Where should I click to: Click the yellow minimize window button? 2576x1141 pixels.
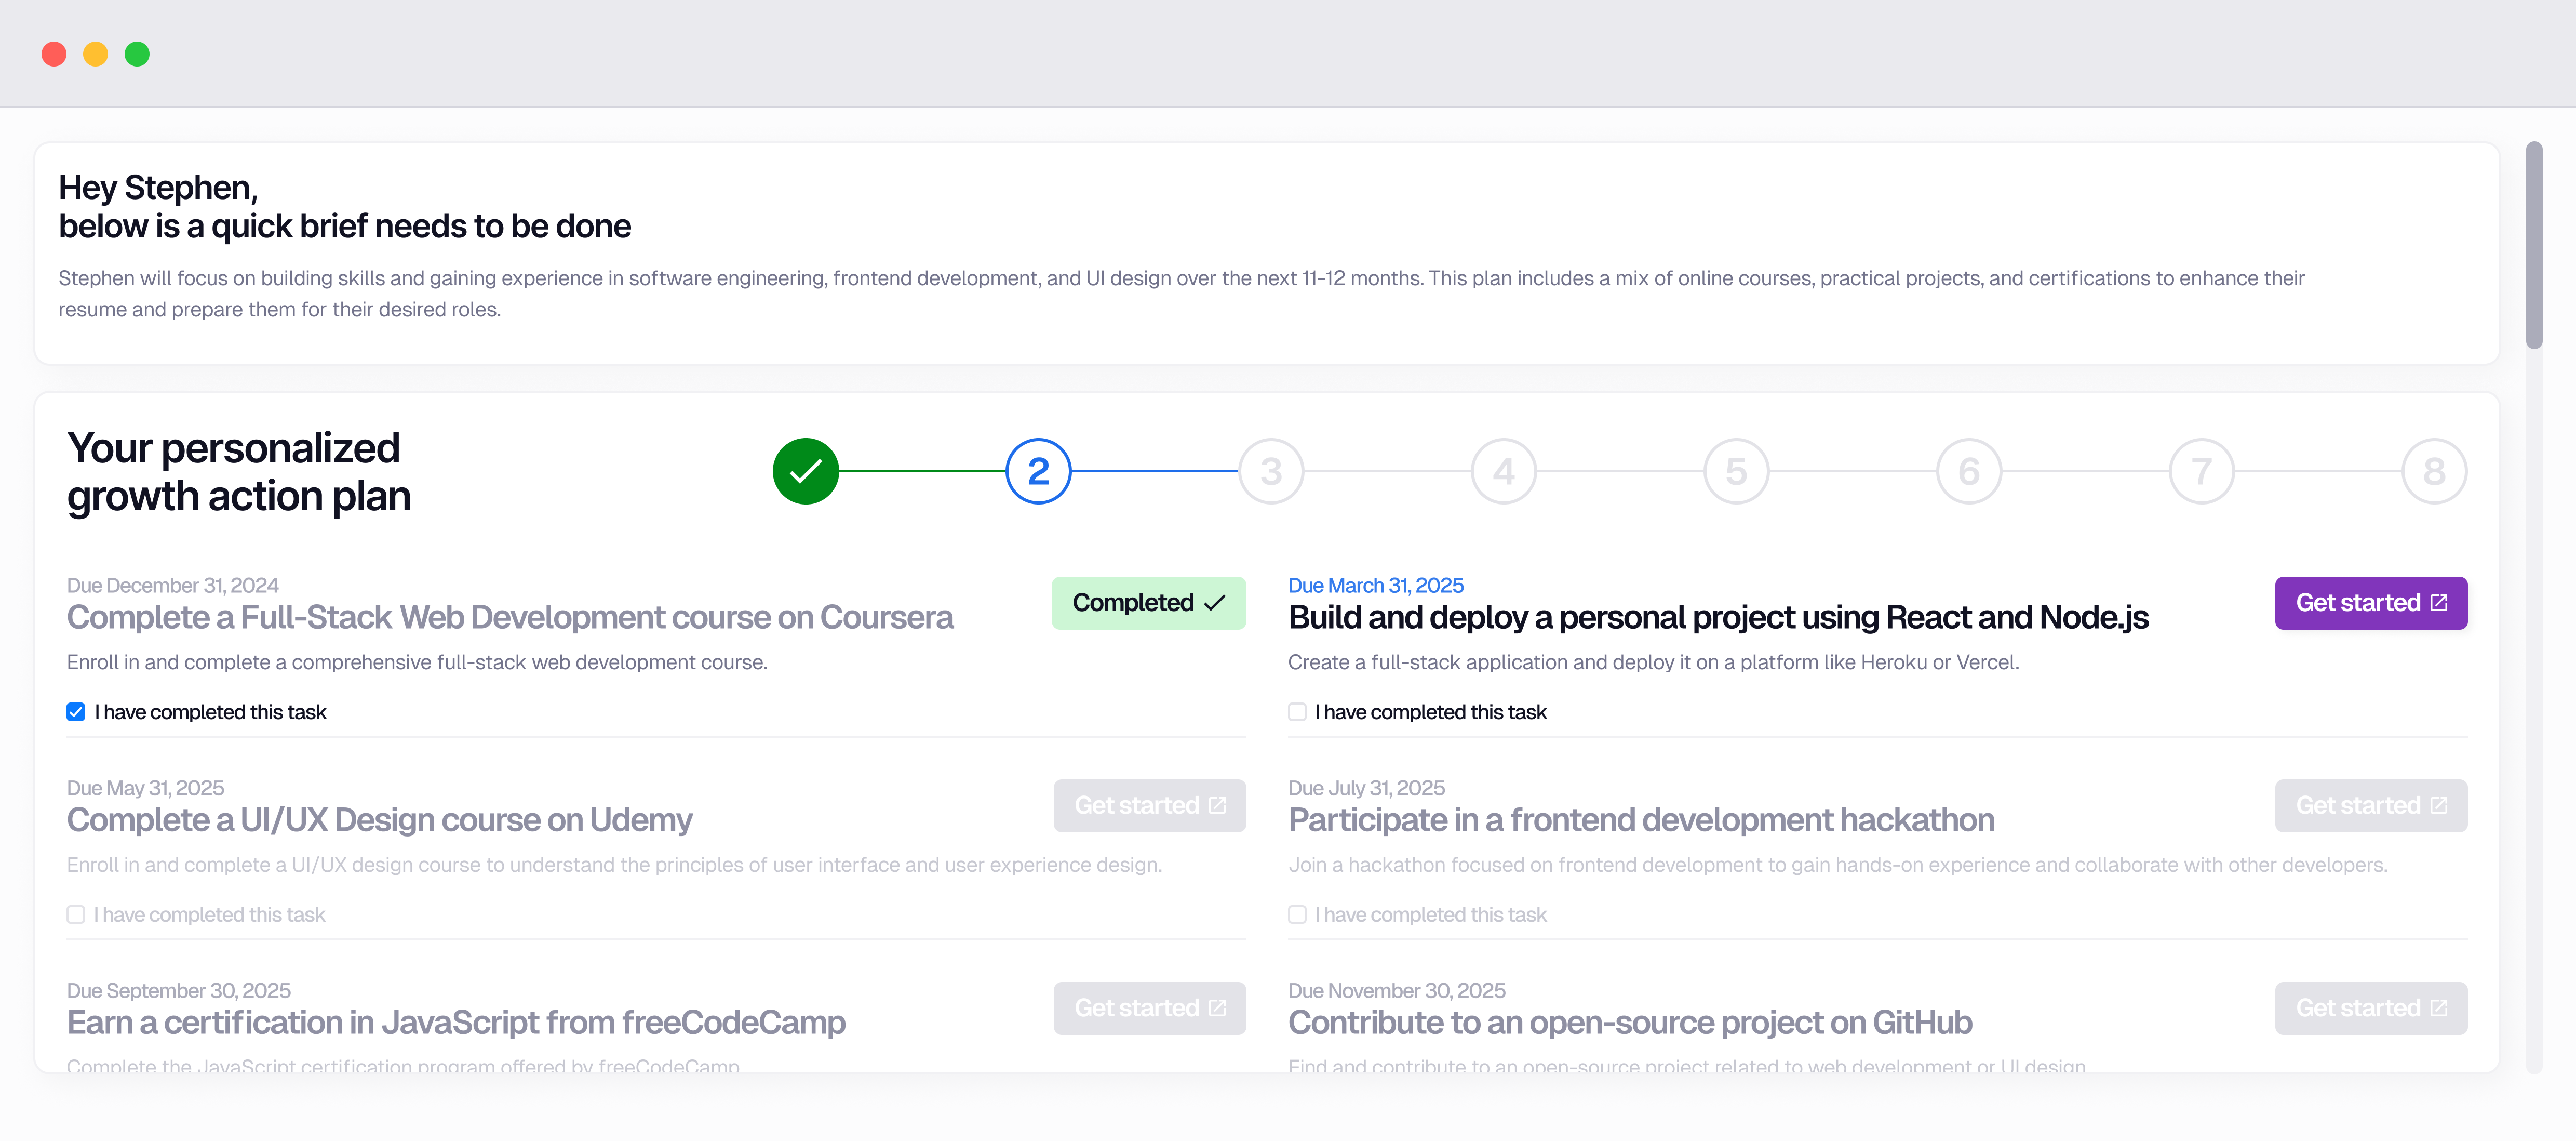95,54
